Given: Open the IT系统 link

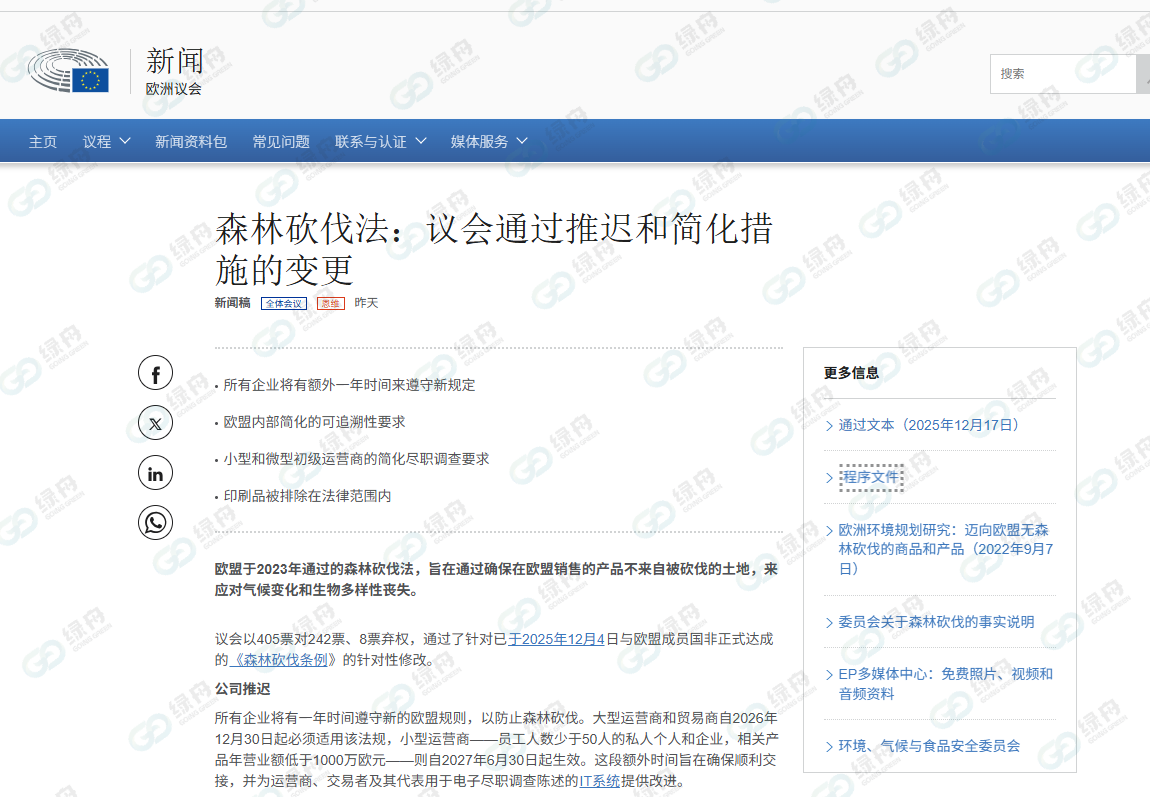Looking at the screenshot, I should pos(599,781).
